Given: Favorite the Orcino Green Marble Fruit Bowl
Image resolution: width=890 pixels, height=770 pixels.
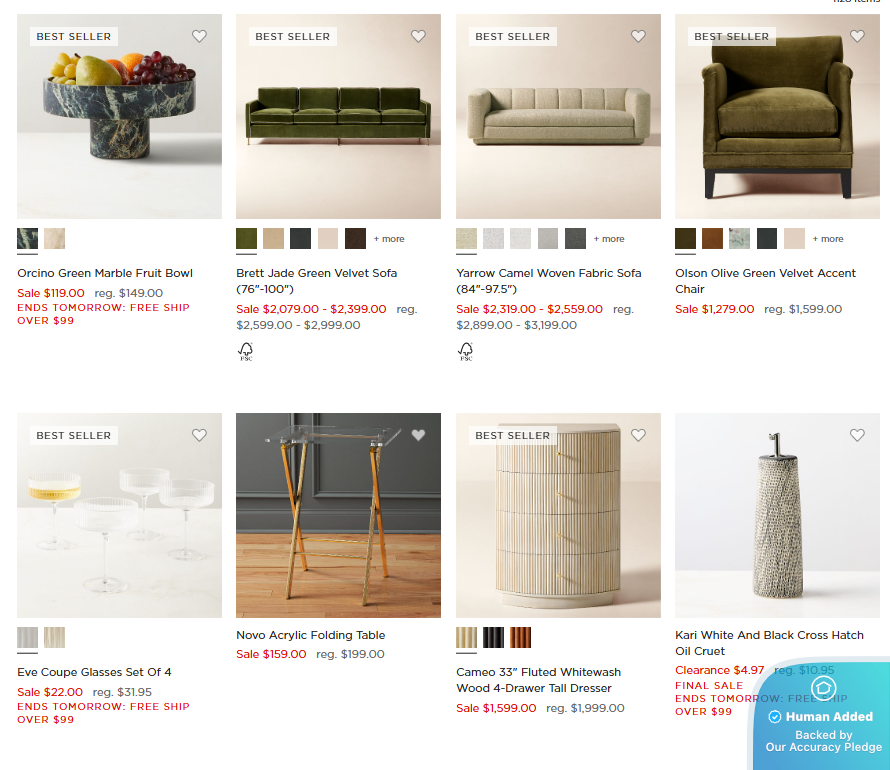Looking at the screenshot, I should tap(199, 36).
